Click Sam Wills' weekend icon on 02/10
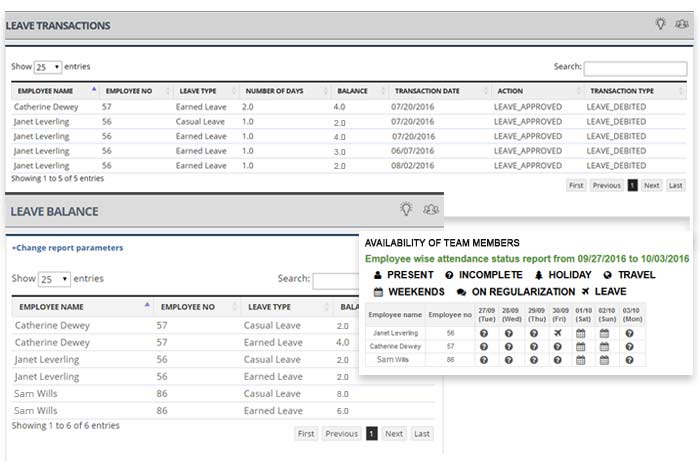700x462 pixels. [x=604, y=360]
